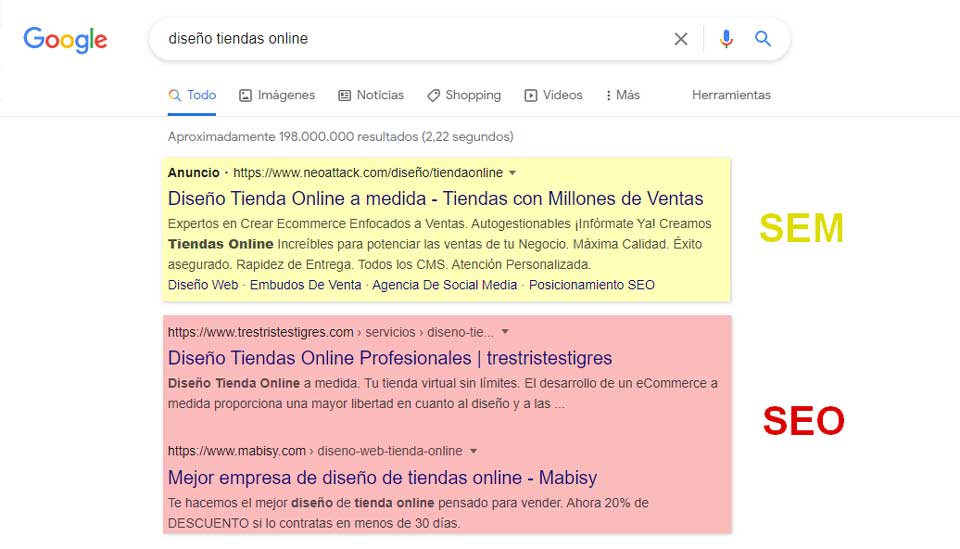Image resolution: width=960 pixels, height=549 pixels.
Task: Visit the 'Agencia De Social Media' sitelink
Action: tap(444, 285)
